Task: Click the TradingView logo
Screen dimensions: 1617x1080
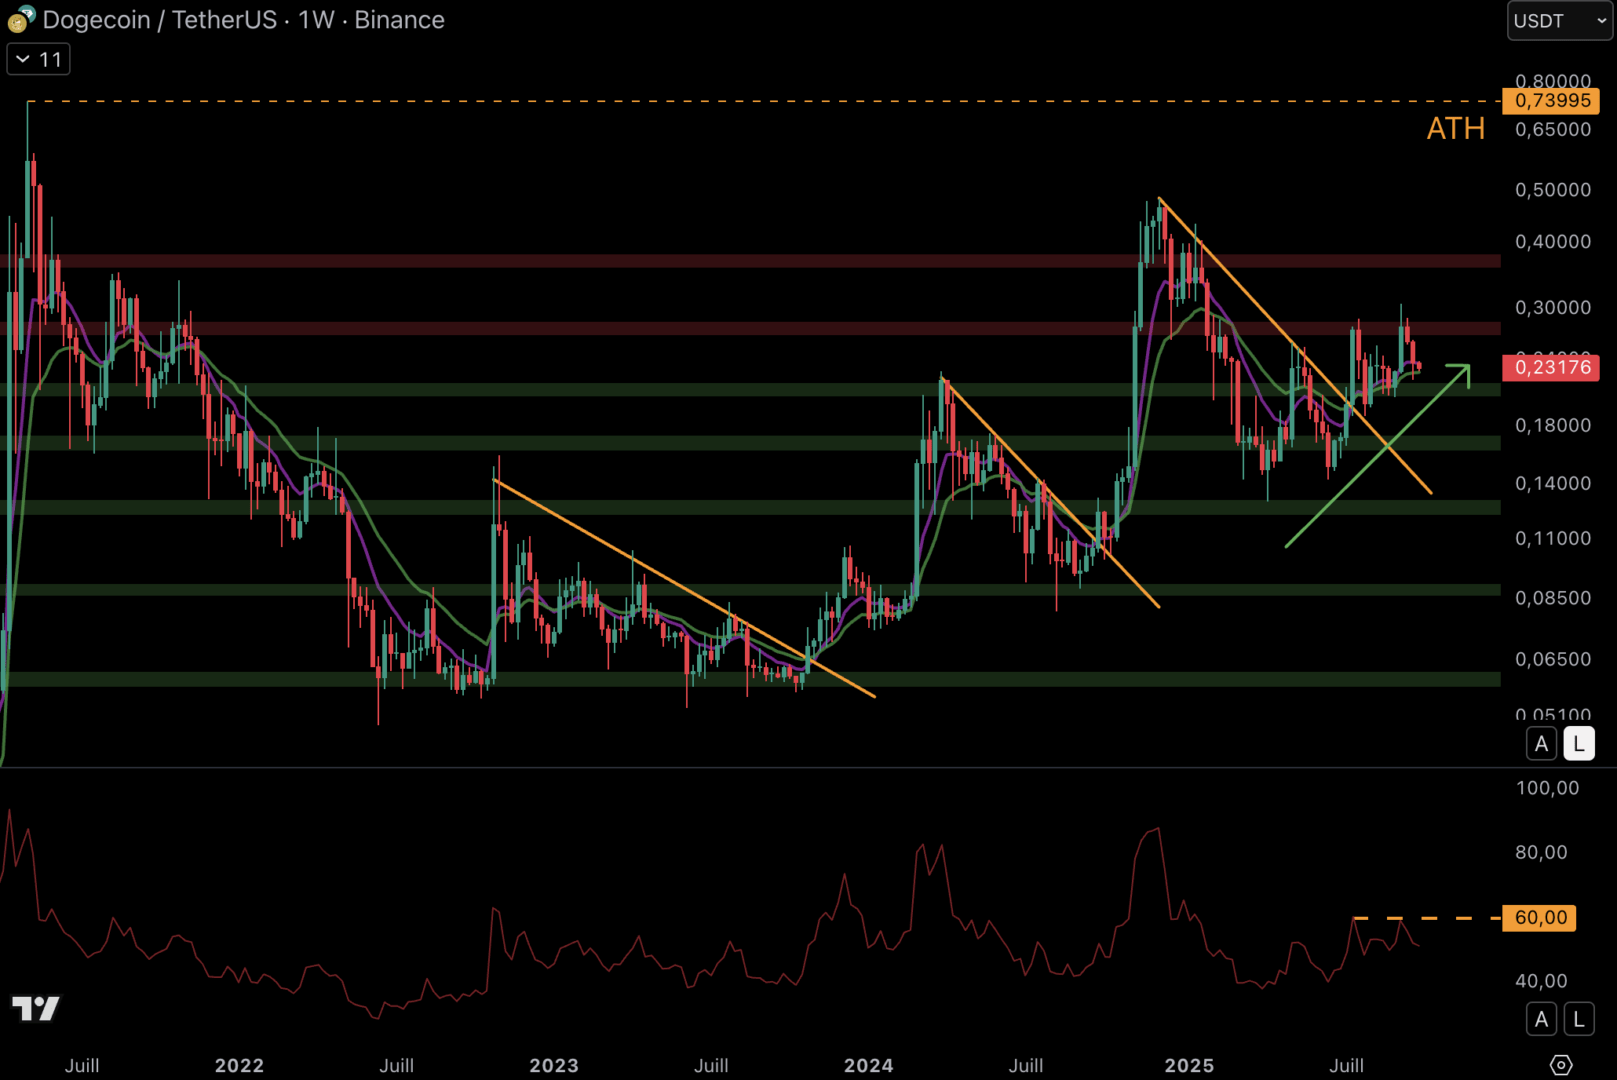Action: pyautogui.click(x=36, y=1008)
